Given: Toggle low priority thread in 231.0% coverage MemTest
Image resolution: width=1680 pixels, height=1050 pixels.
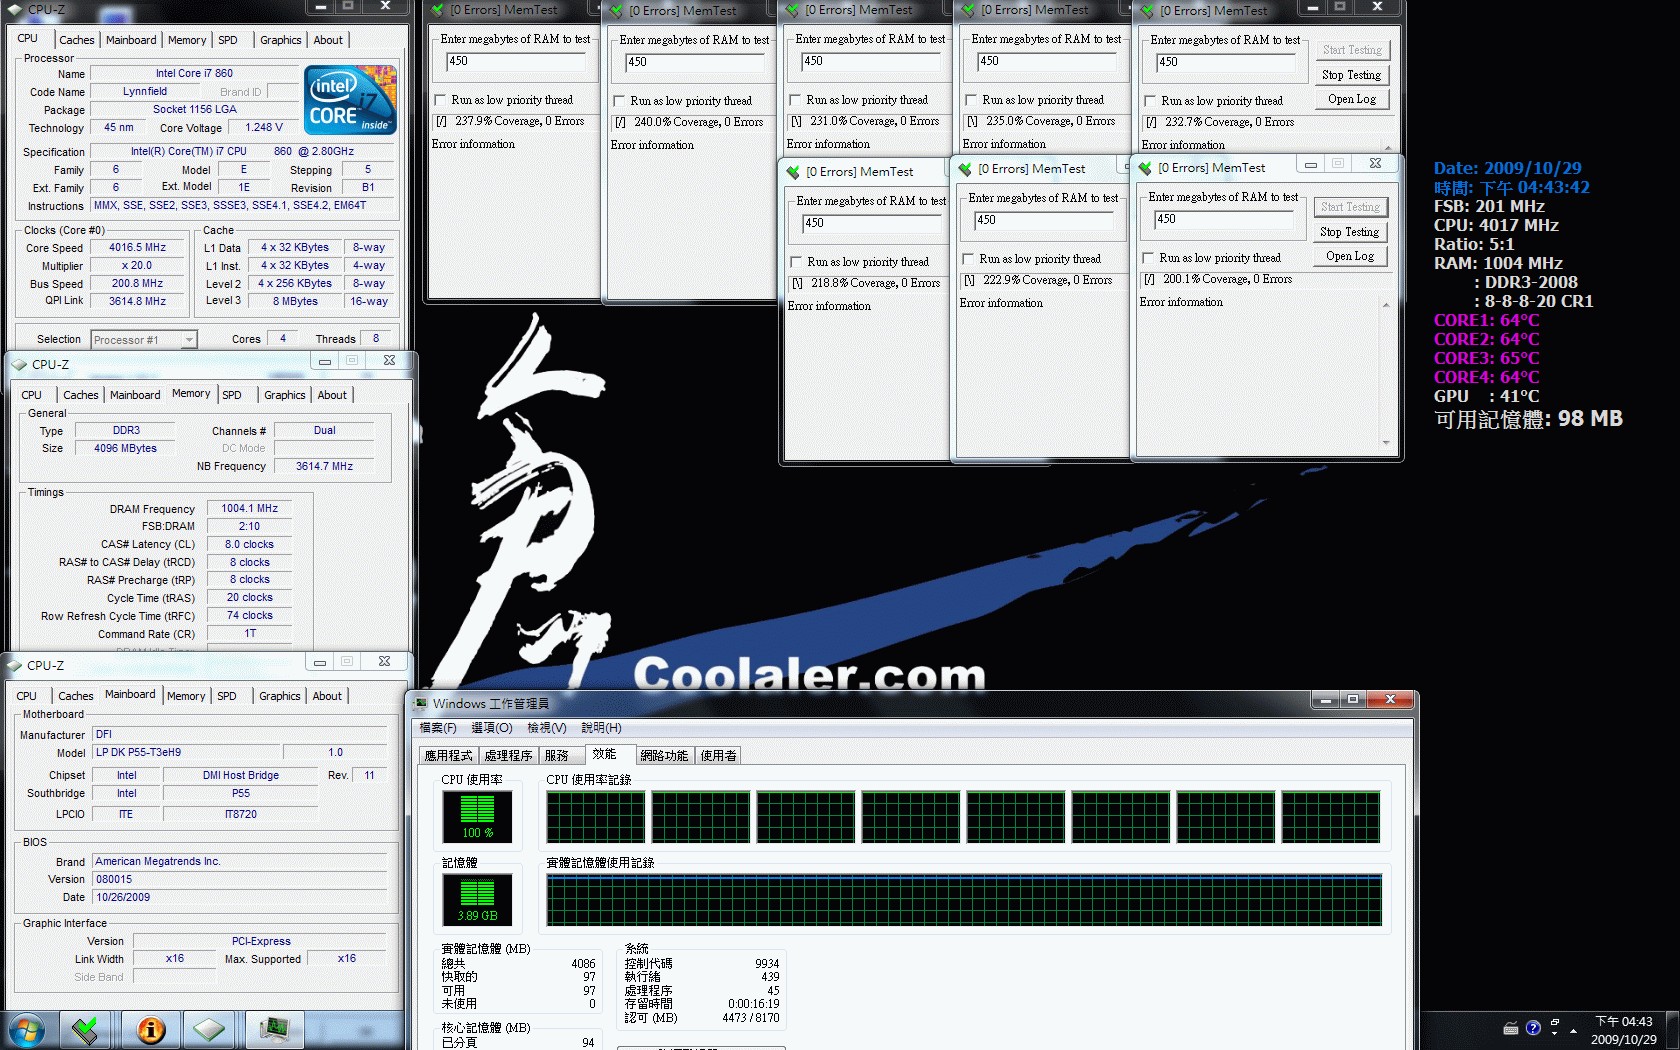Looking at the screenshot, I should click(795, 100).
